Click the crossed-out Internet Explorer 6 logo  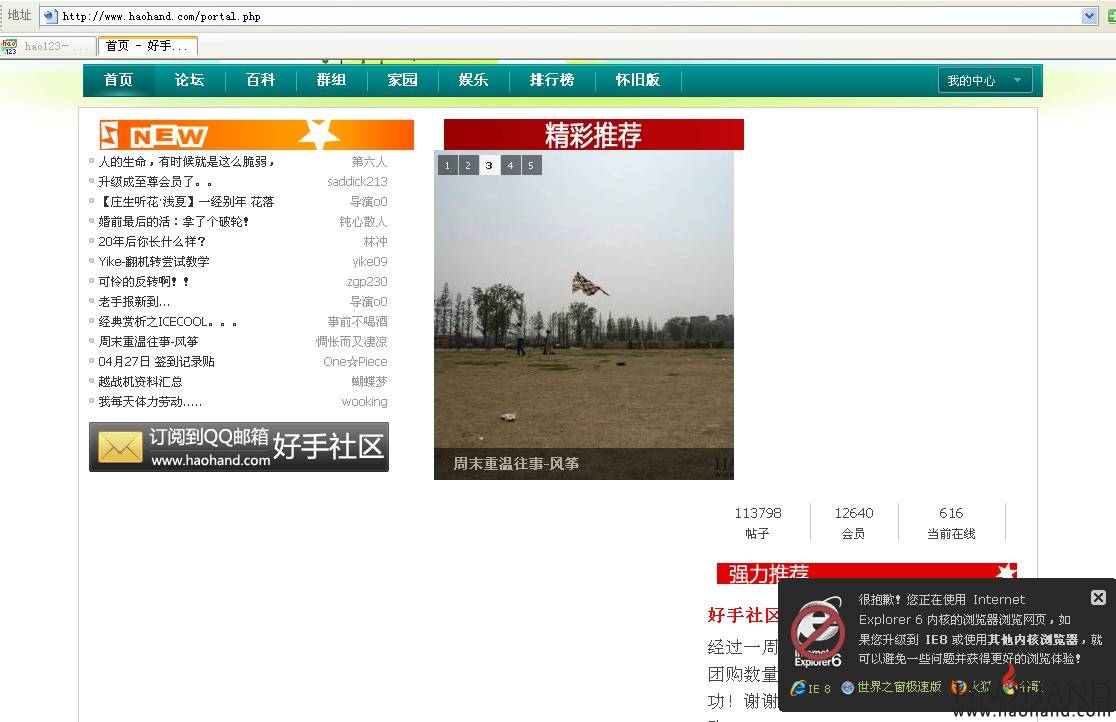818,631
